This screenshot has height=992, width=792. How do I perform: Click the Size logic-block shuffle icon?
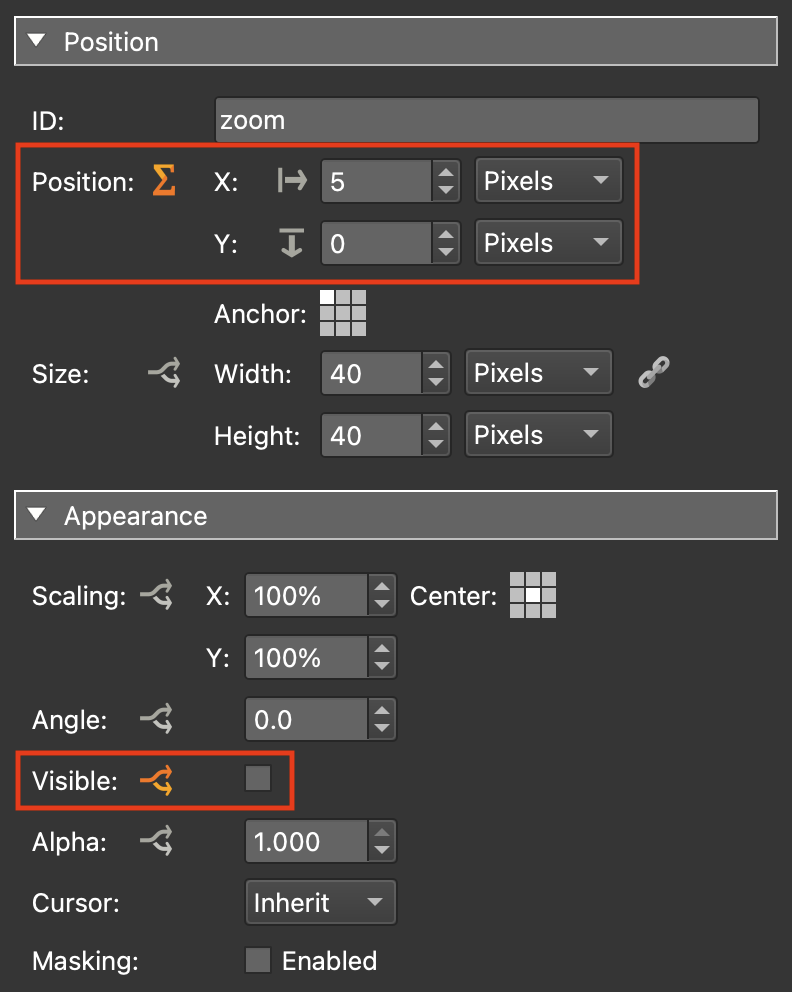pyautogui.click(x=163, y=374)
